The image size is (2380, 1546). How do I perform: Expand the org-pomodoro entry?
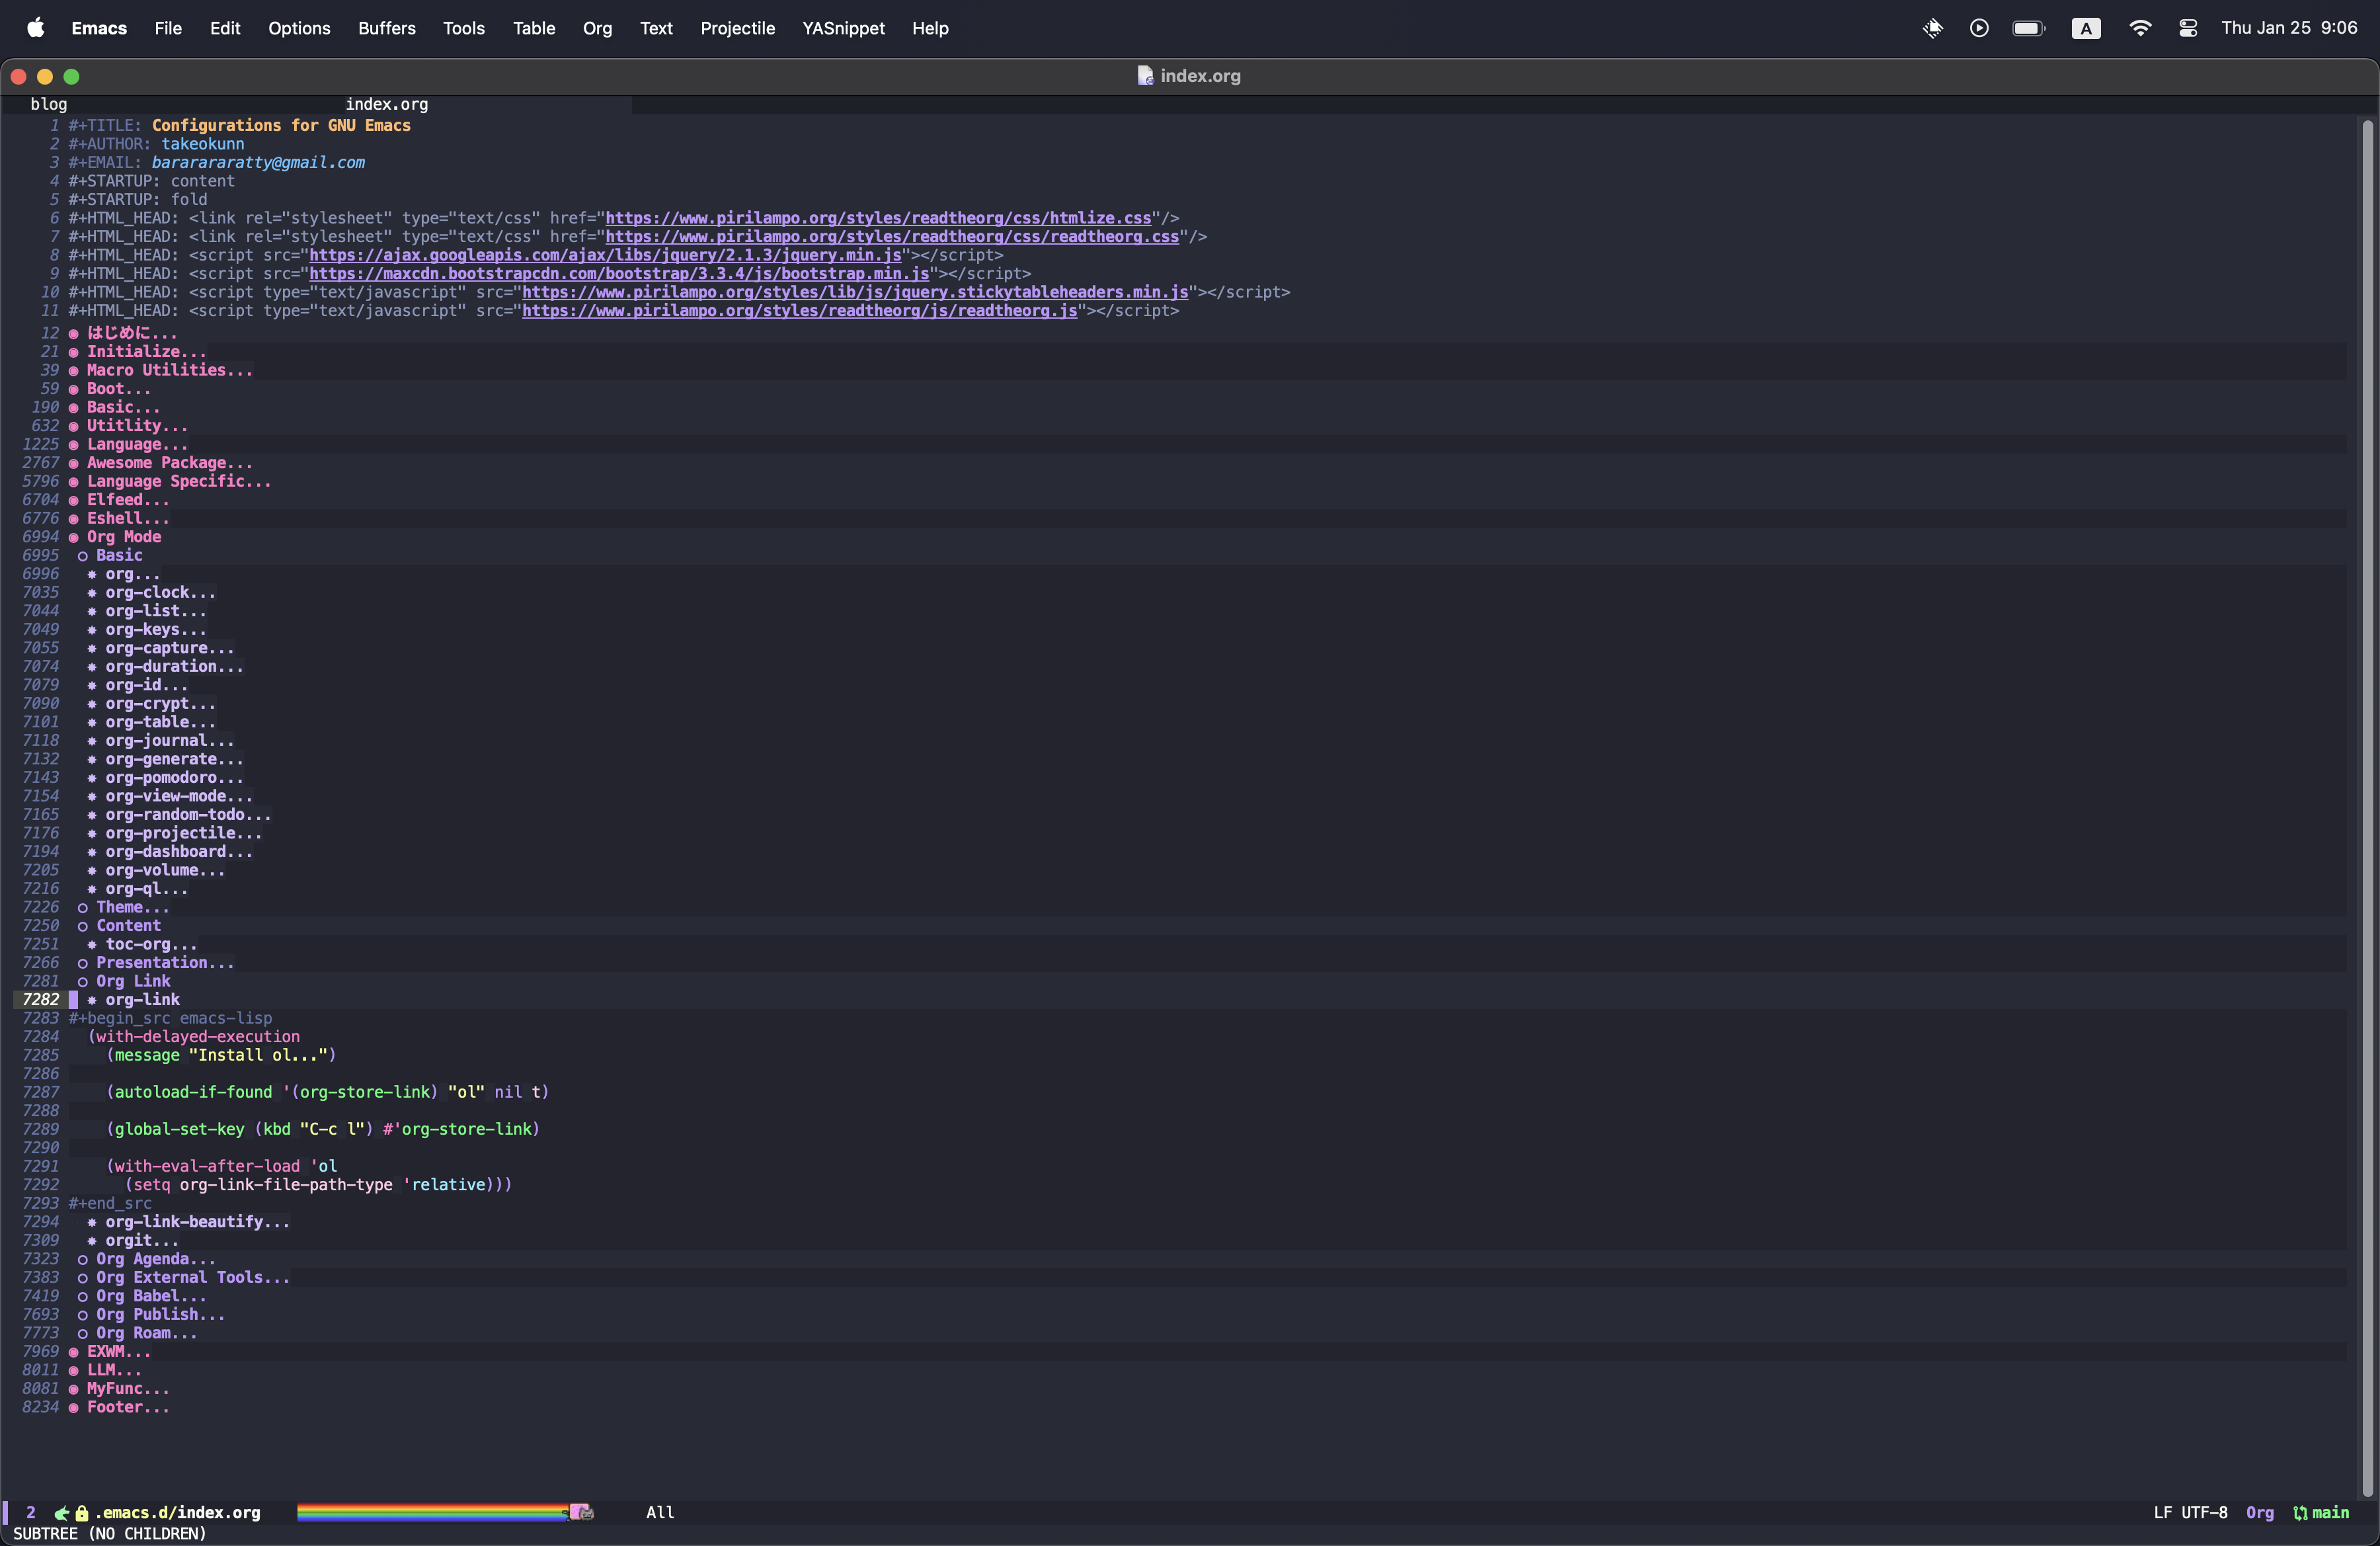[174, 778]
